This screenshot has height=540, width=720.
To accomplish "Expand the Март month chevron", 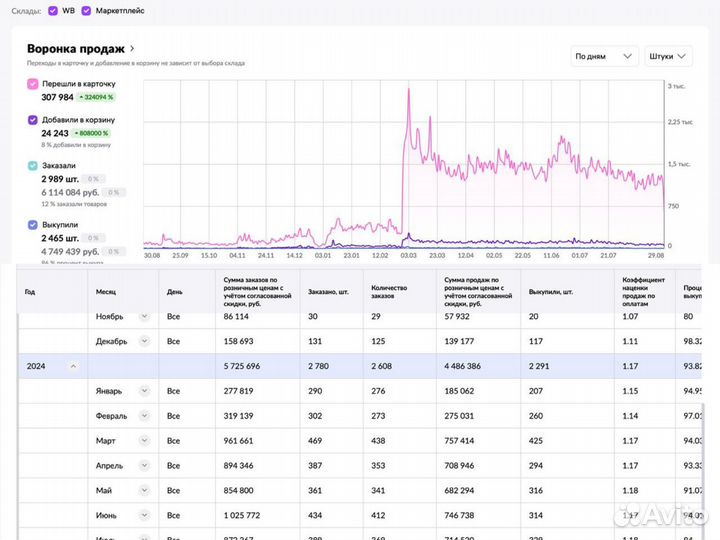I will pyautogui.click(x=144, y=441).
